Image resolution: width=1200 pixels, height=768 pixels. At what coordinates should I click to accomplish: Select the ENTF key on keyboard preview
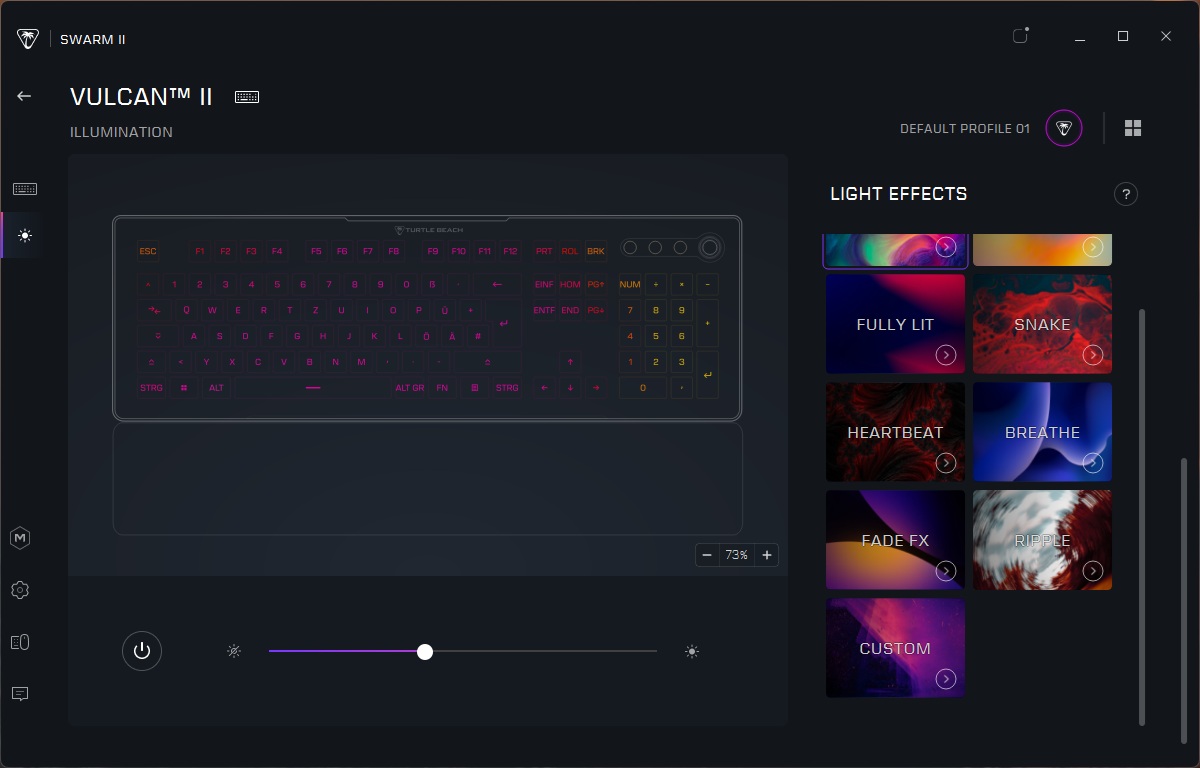[x=544, y=310]
